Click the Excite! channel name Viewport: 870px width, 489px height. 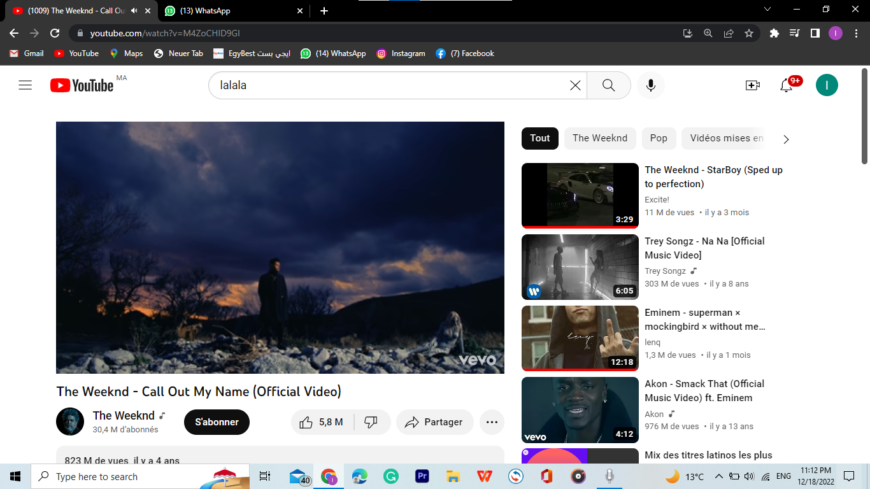tap(656, 199)
